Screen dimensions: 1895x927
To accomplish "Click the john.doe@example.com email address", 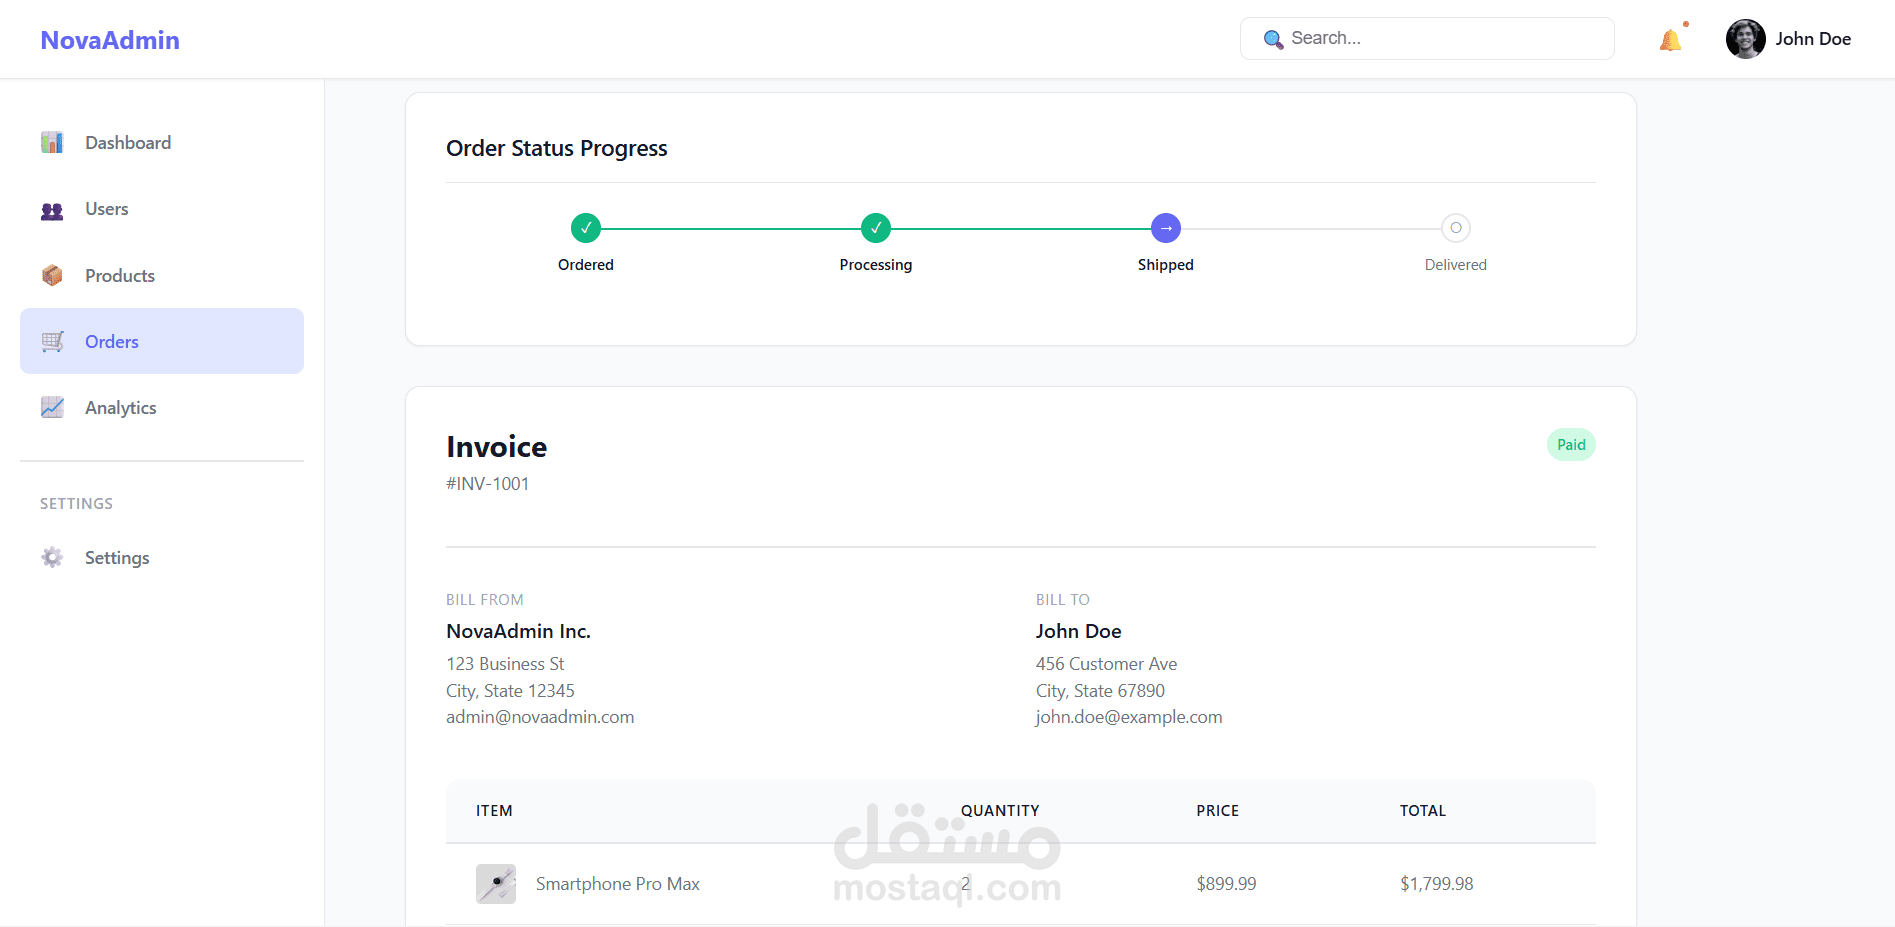I will tap(1129, 717).
